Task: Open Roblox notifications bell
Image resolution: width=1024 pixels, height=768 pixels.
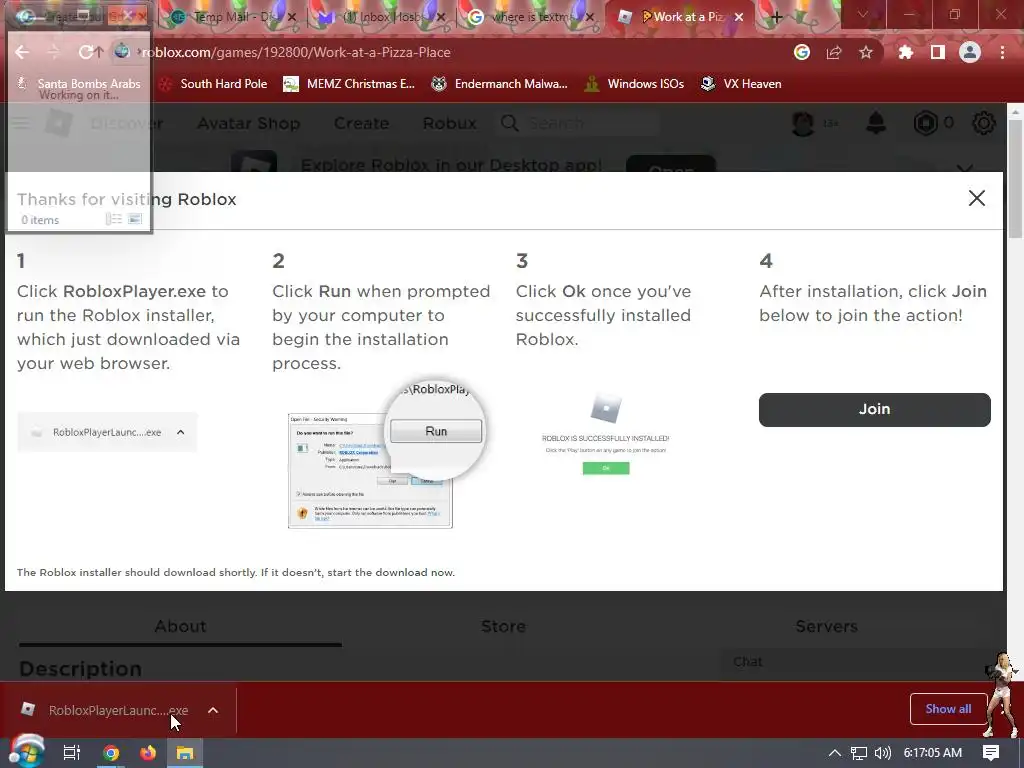Action: click(876, 122)
